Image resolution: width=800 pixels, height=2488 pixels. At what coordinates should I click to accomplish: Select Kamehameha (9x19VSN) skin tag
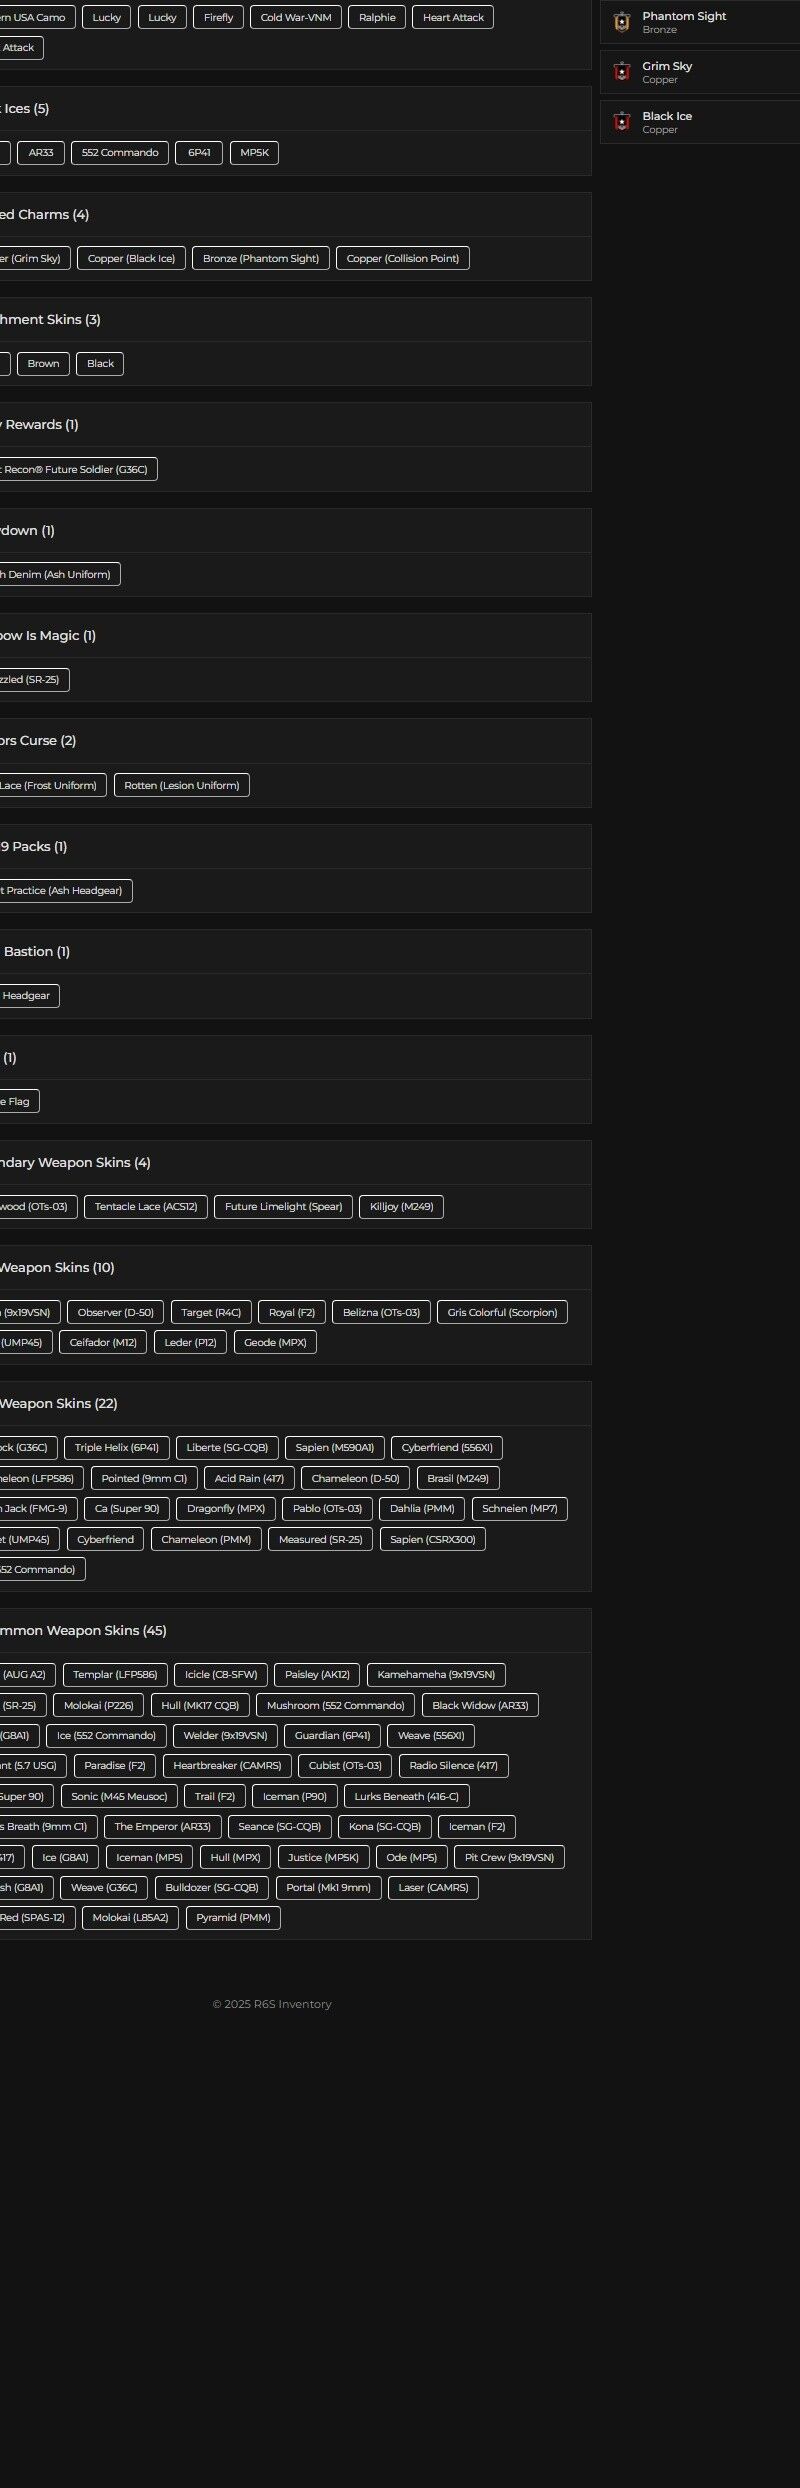coord(436,1675)
